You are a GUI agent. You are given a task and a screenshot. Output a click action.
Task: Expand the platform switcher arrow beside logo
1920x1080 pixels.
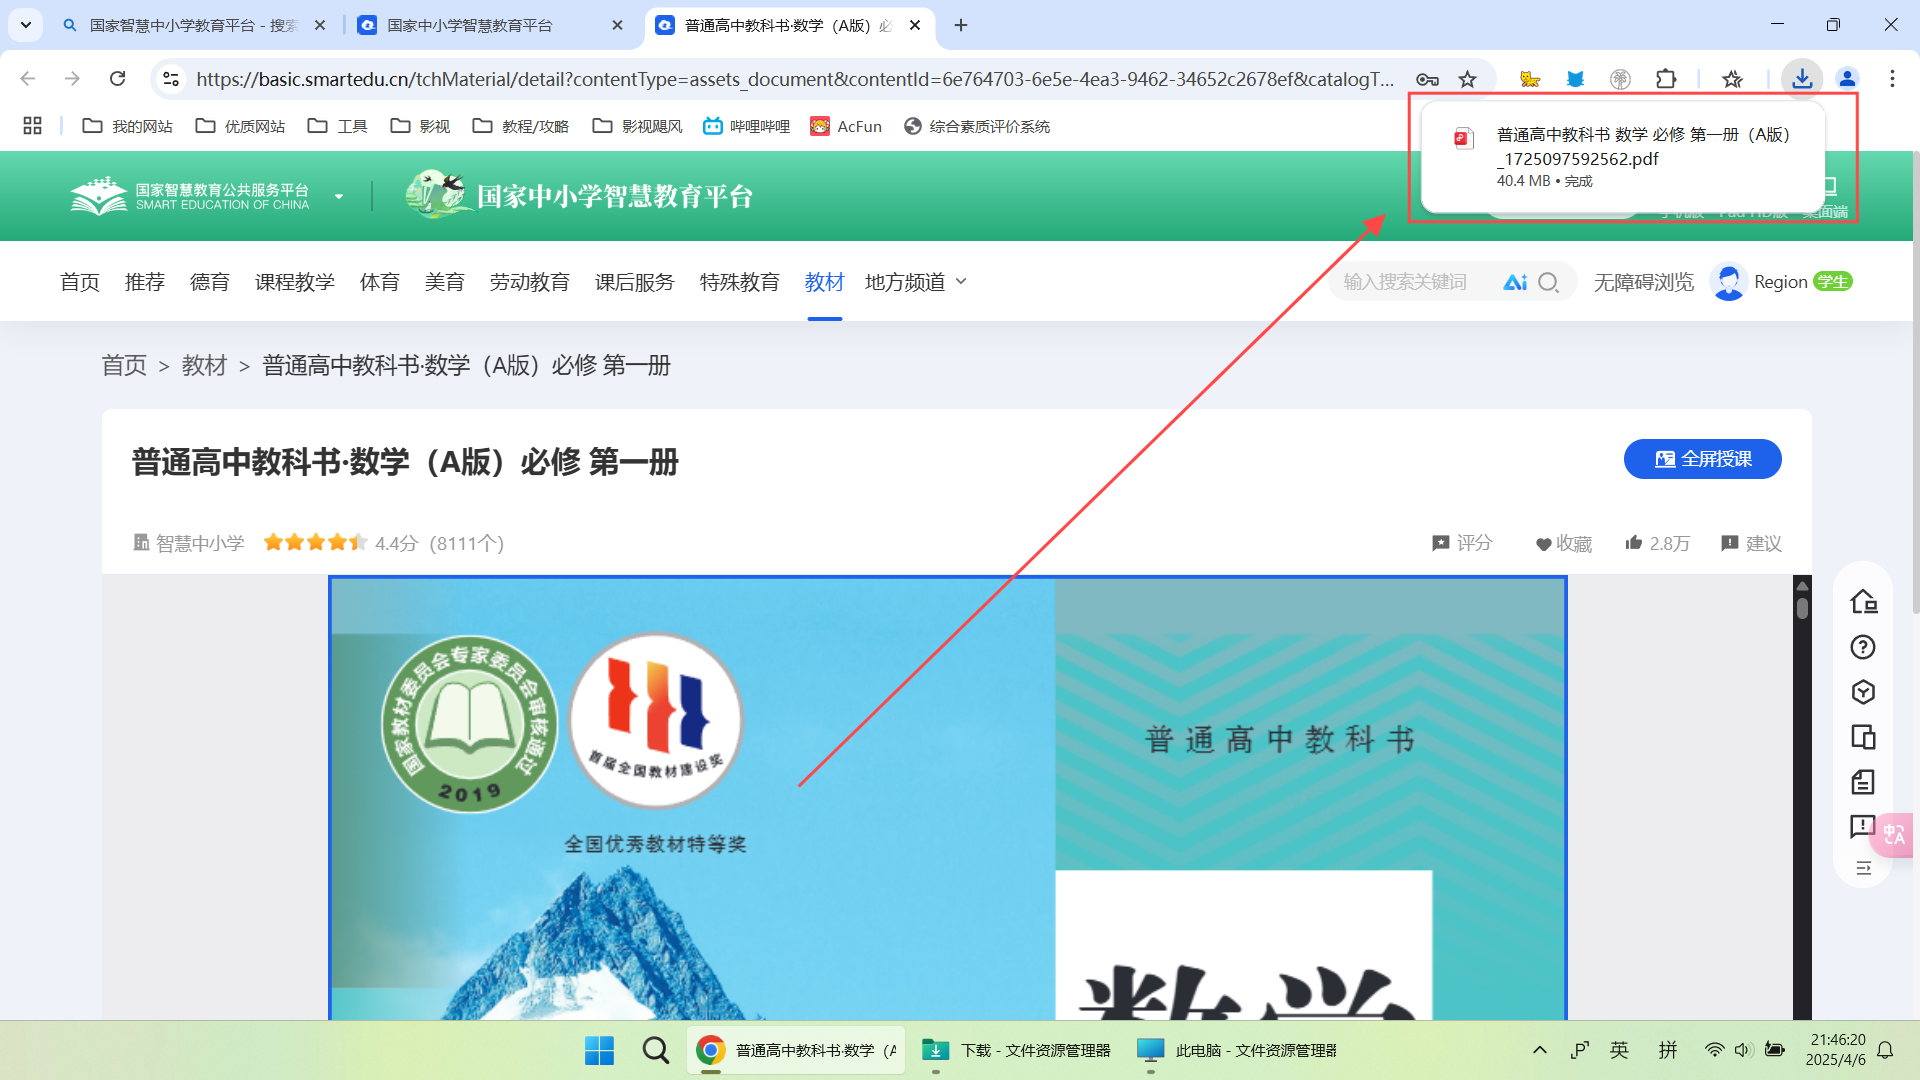point(339,196)
